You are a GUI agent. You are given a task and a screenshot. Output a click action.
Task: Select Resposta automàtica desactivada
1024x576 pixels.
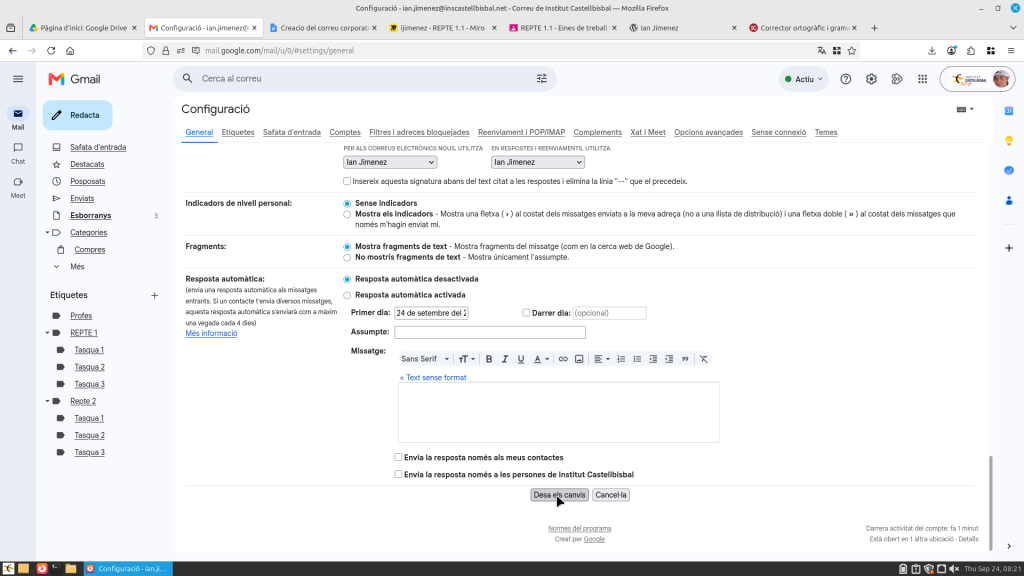(x=347, y=280)
